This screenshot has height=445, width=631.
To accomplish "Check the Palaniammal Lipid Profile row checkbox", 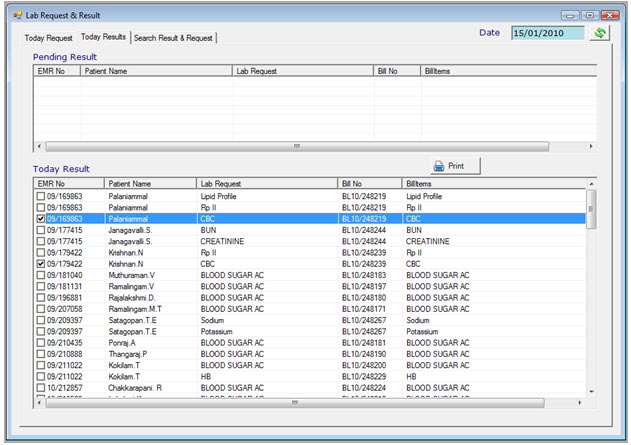I will pos(41,196).
